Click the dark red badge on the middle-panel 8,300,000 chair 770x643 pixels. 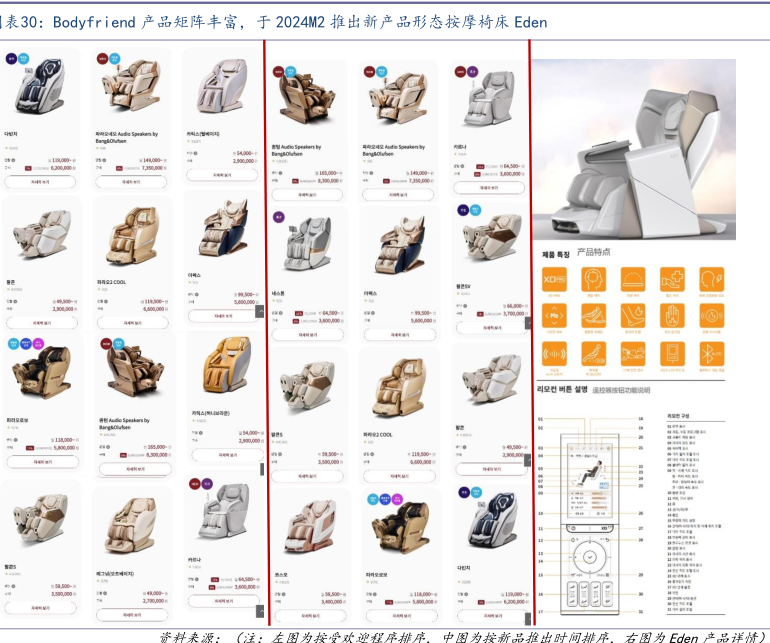pos(278,71)
